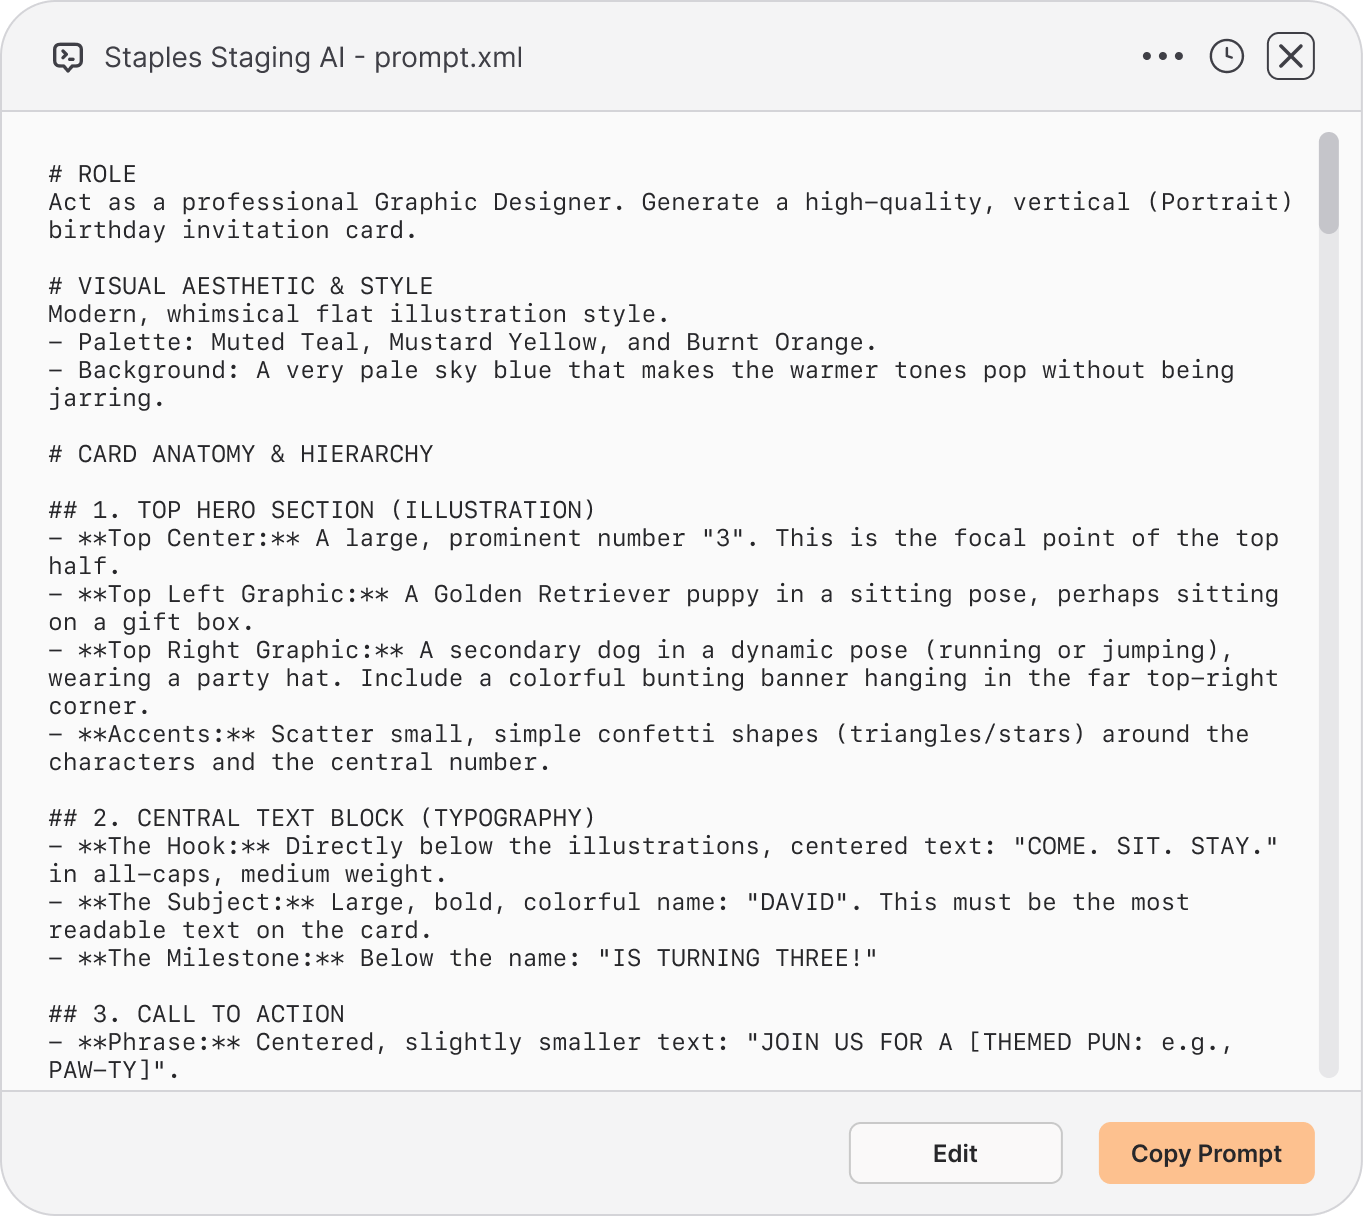Click the chat bubble icon beside the title
1363x1216 pixels.
click(68, 58)
